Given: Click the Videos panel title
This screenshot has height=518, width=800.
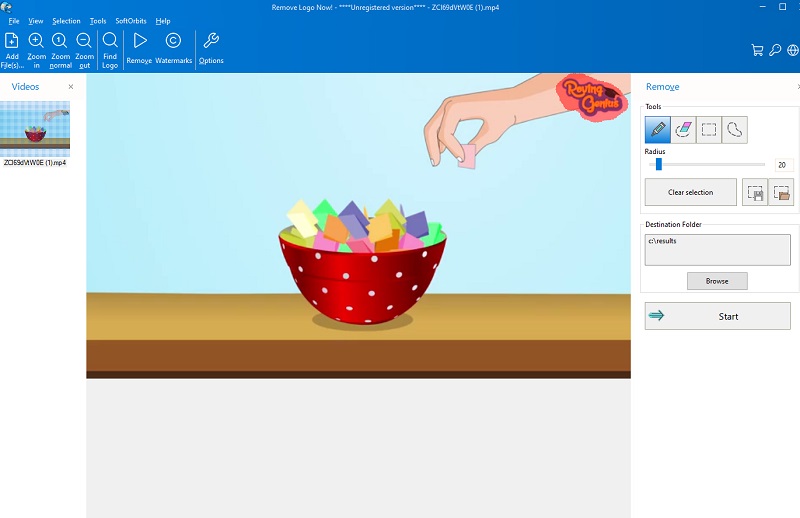Looking at the screenshot, I should (x=26, y=87).
